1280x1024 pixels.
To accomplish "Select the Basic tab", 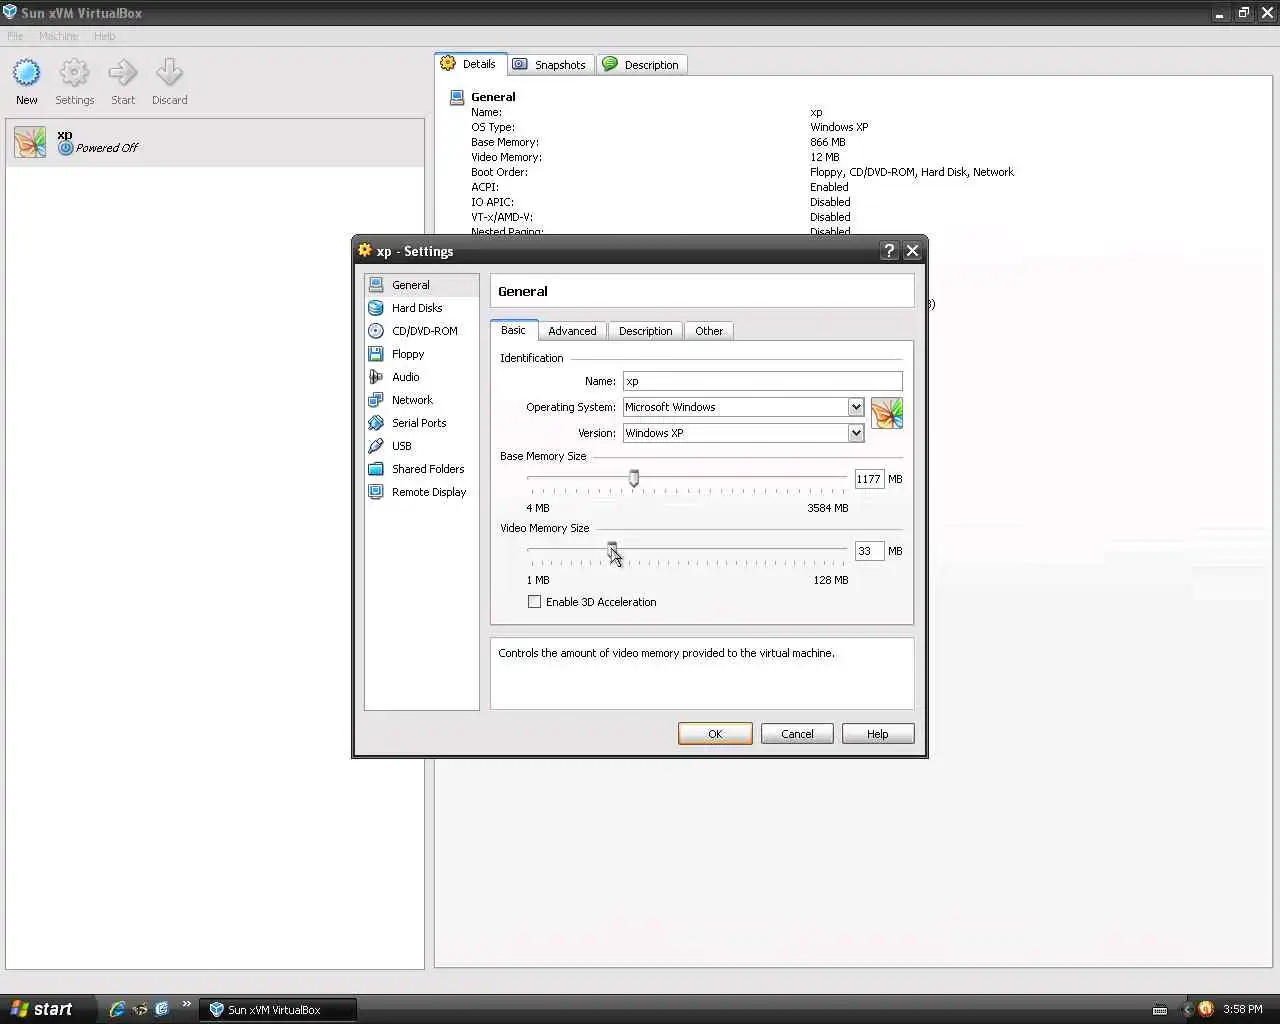I will coord(513,330).
